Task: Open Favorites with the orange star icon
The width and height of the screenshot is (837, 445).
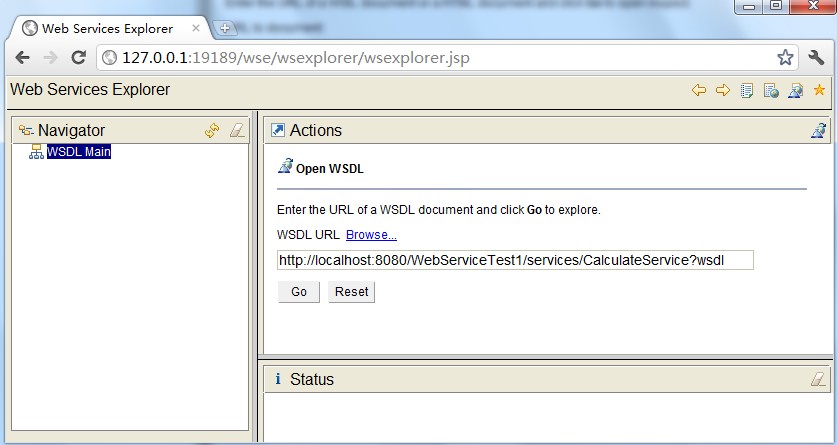Action: [819, 90]
